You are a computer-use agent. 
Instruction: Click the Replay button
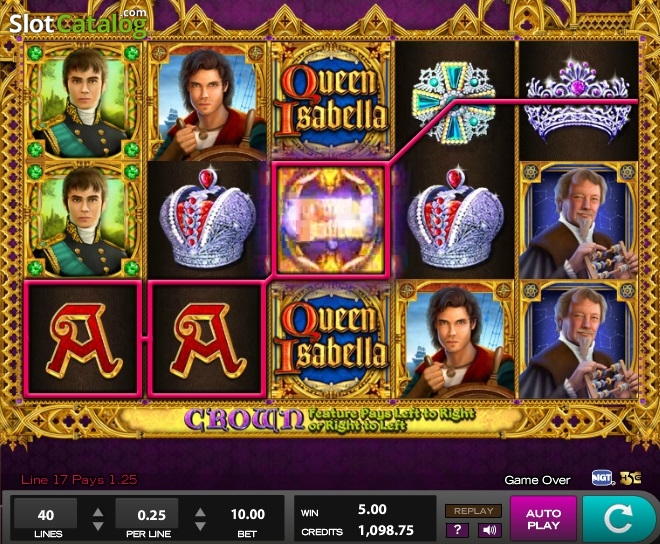(x=474, y=511)
